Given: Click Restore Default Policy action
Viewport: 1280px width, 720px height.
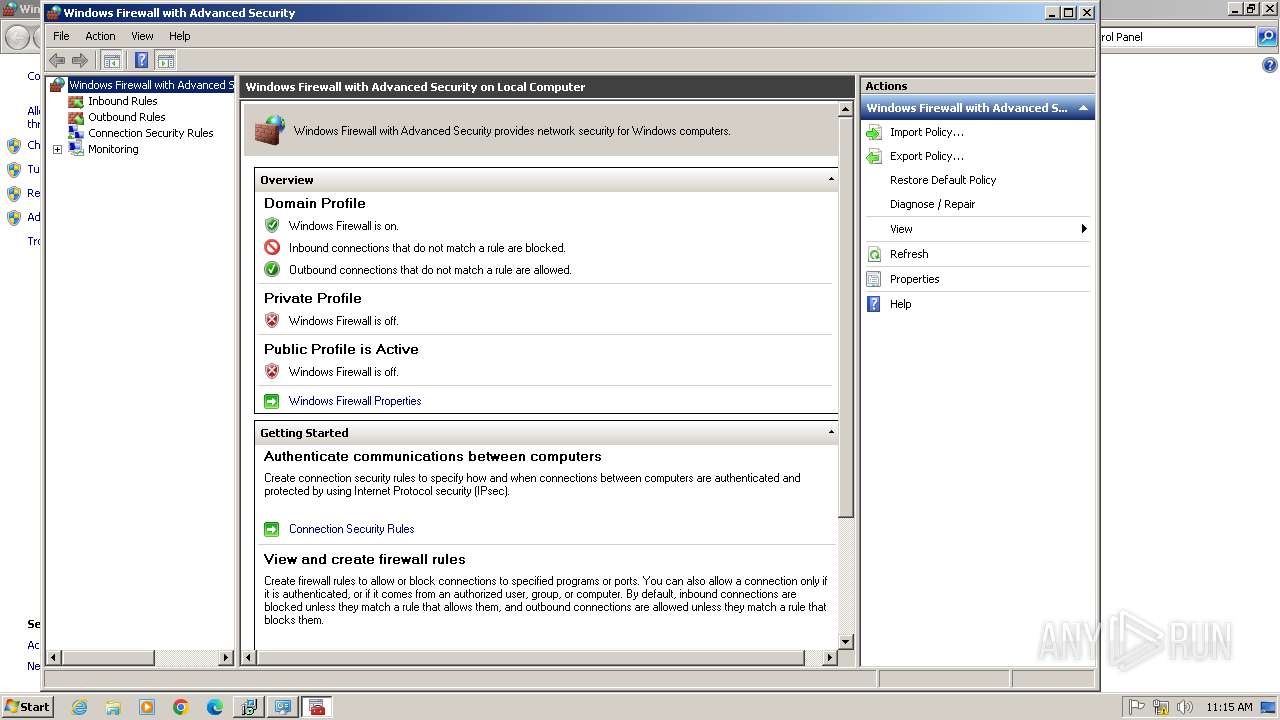Looking at the screenshot, I should [x=943, y=180].
